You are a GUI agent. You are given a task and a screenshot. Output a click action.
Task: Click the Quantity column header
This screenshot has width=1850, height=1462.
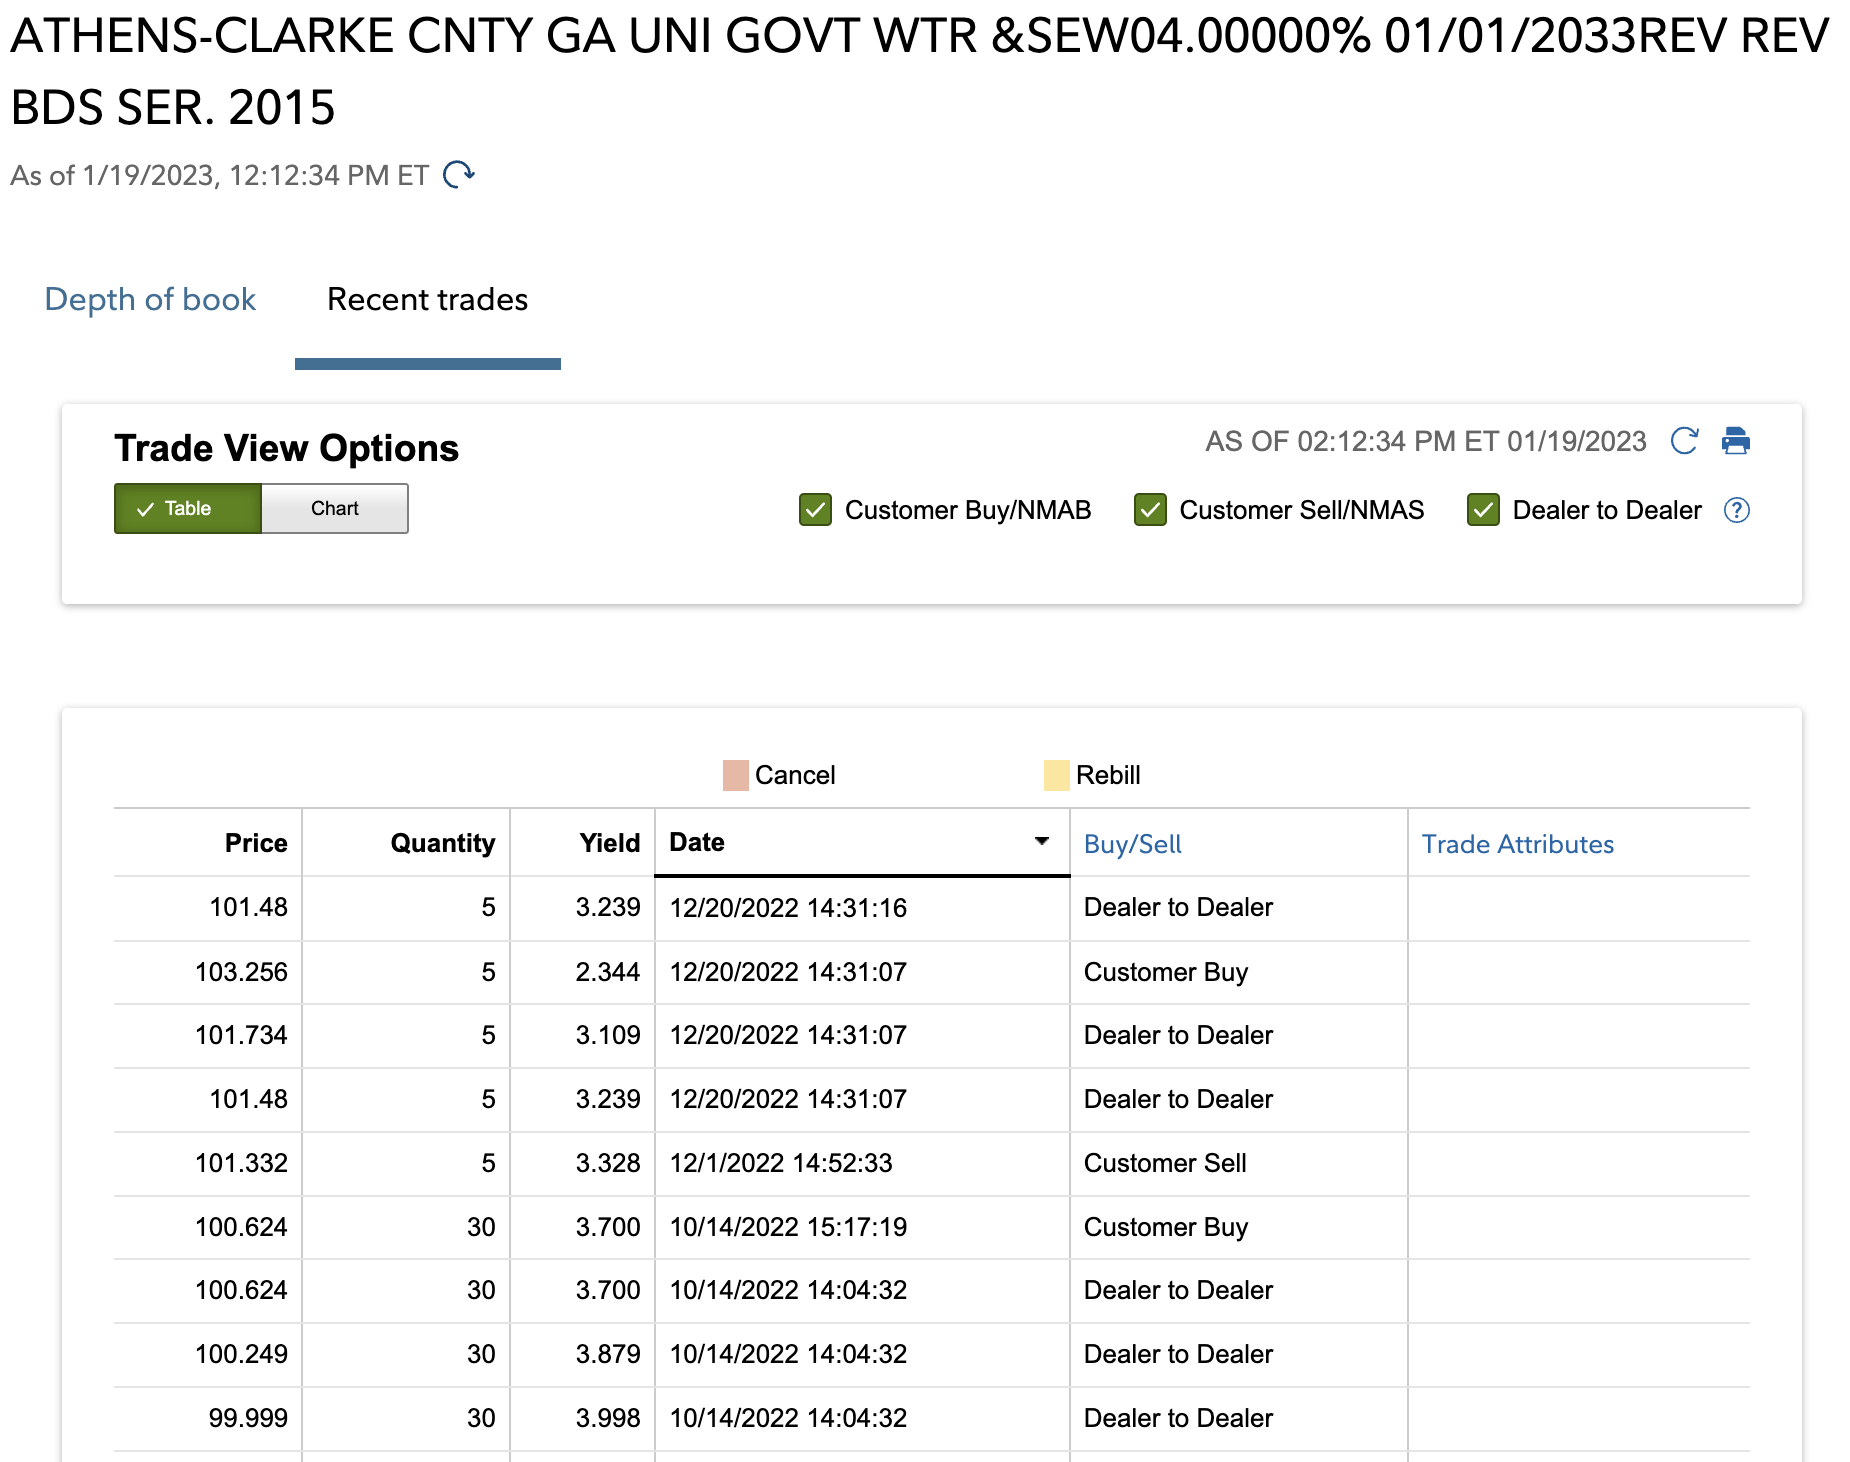click(x=442, y=843)
